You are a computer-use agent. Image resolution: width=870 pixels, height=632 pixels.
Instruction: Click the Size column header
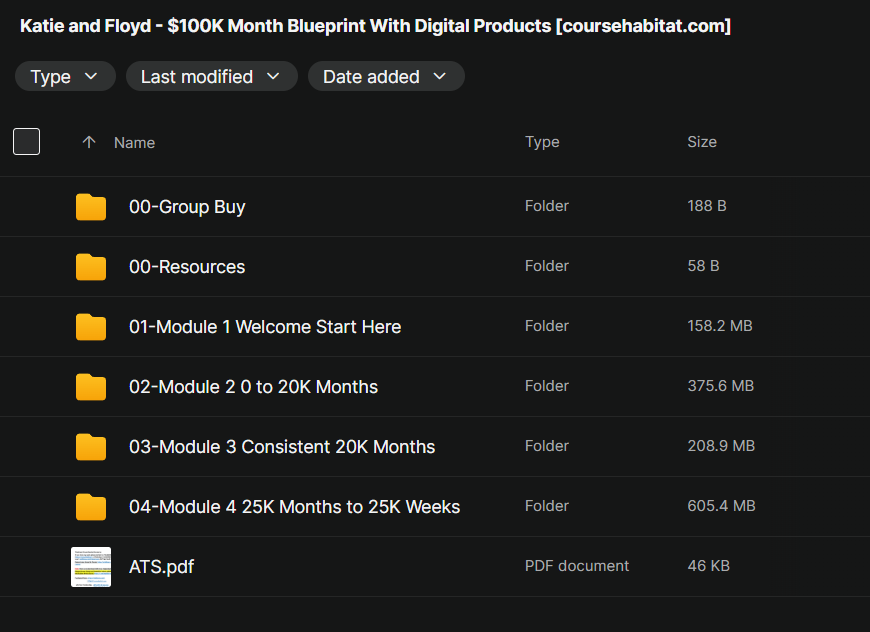click(702, 142)
